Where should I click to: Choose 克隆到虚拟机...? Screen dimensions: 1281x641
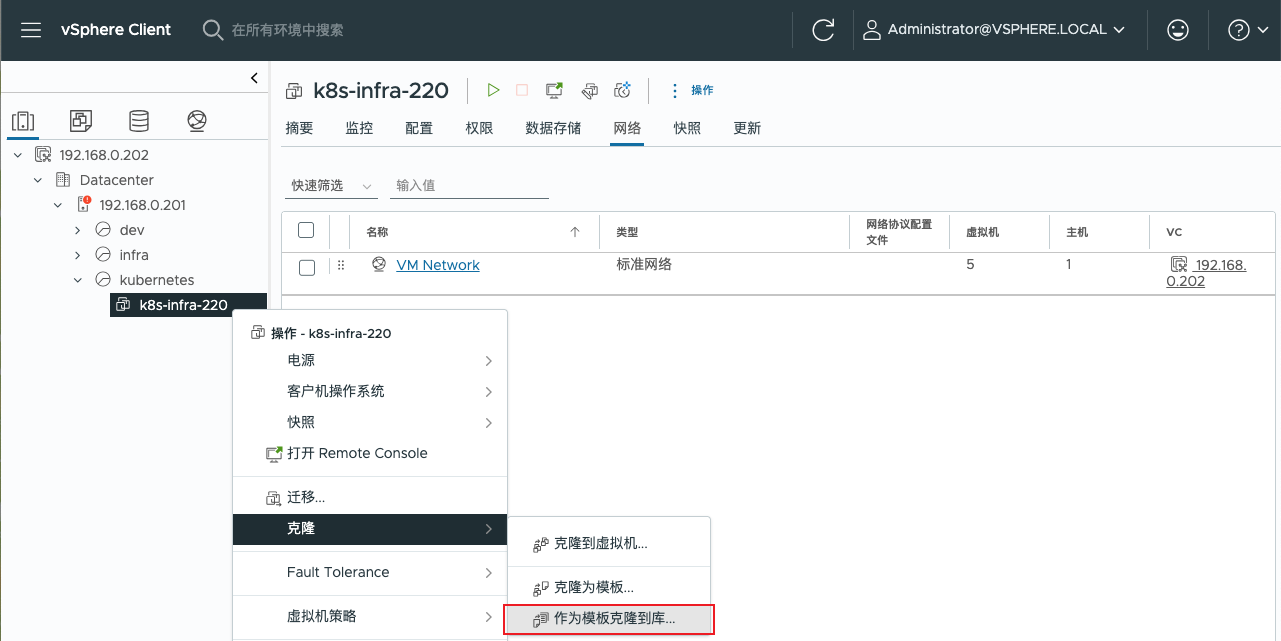[x=610, y=544]
